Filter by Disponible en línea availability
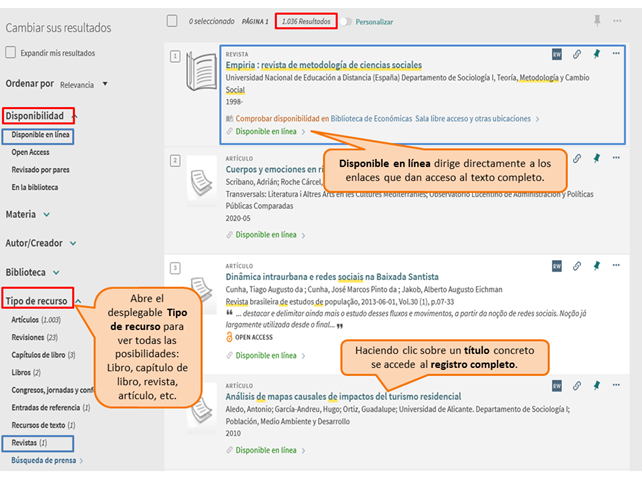Screen dimensions: 642x479 (41, 135)
